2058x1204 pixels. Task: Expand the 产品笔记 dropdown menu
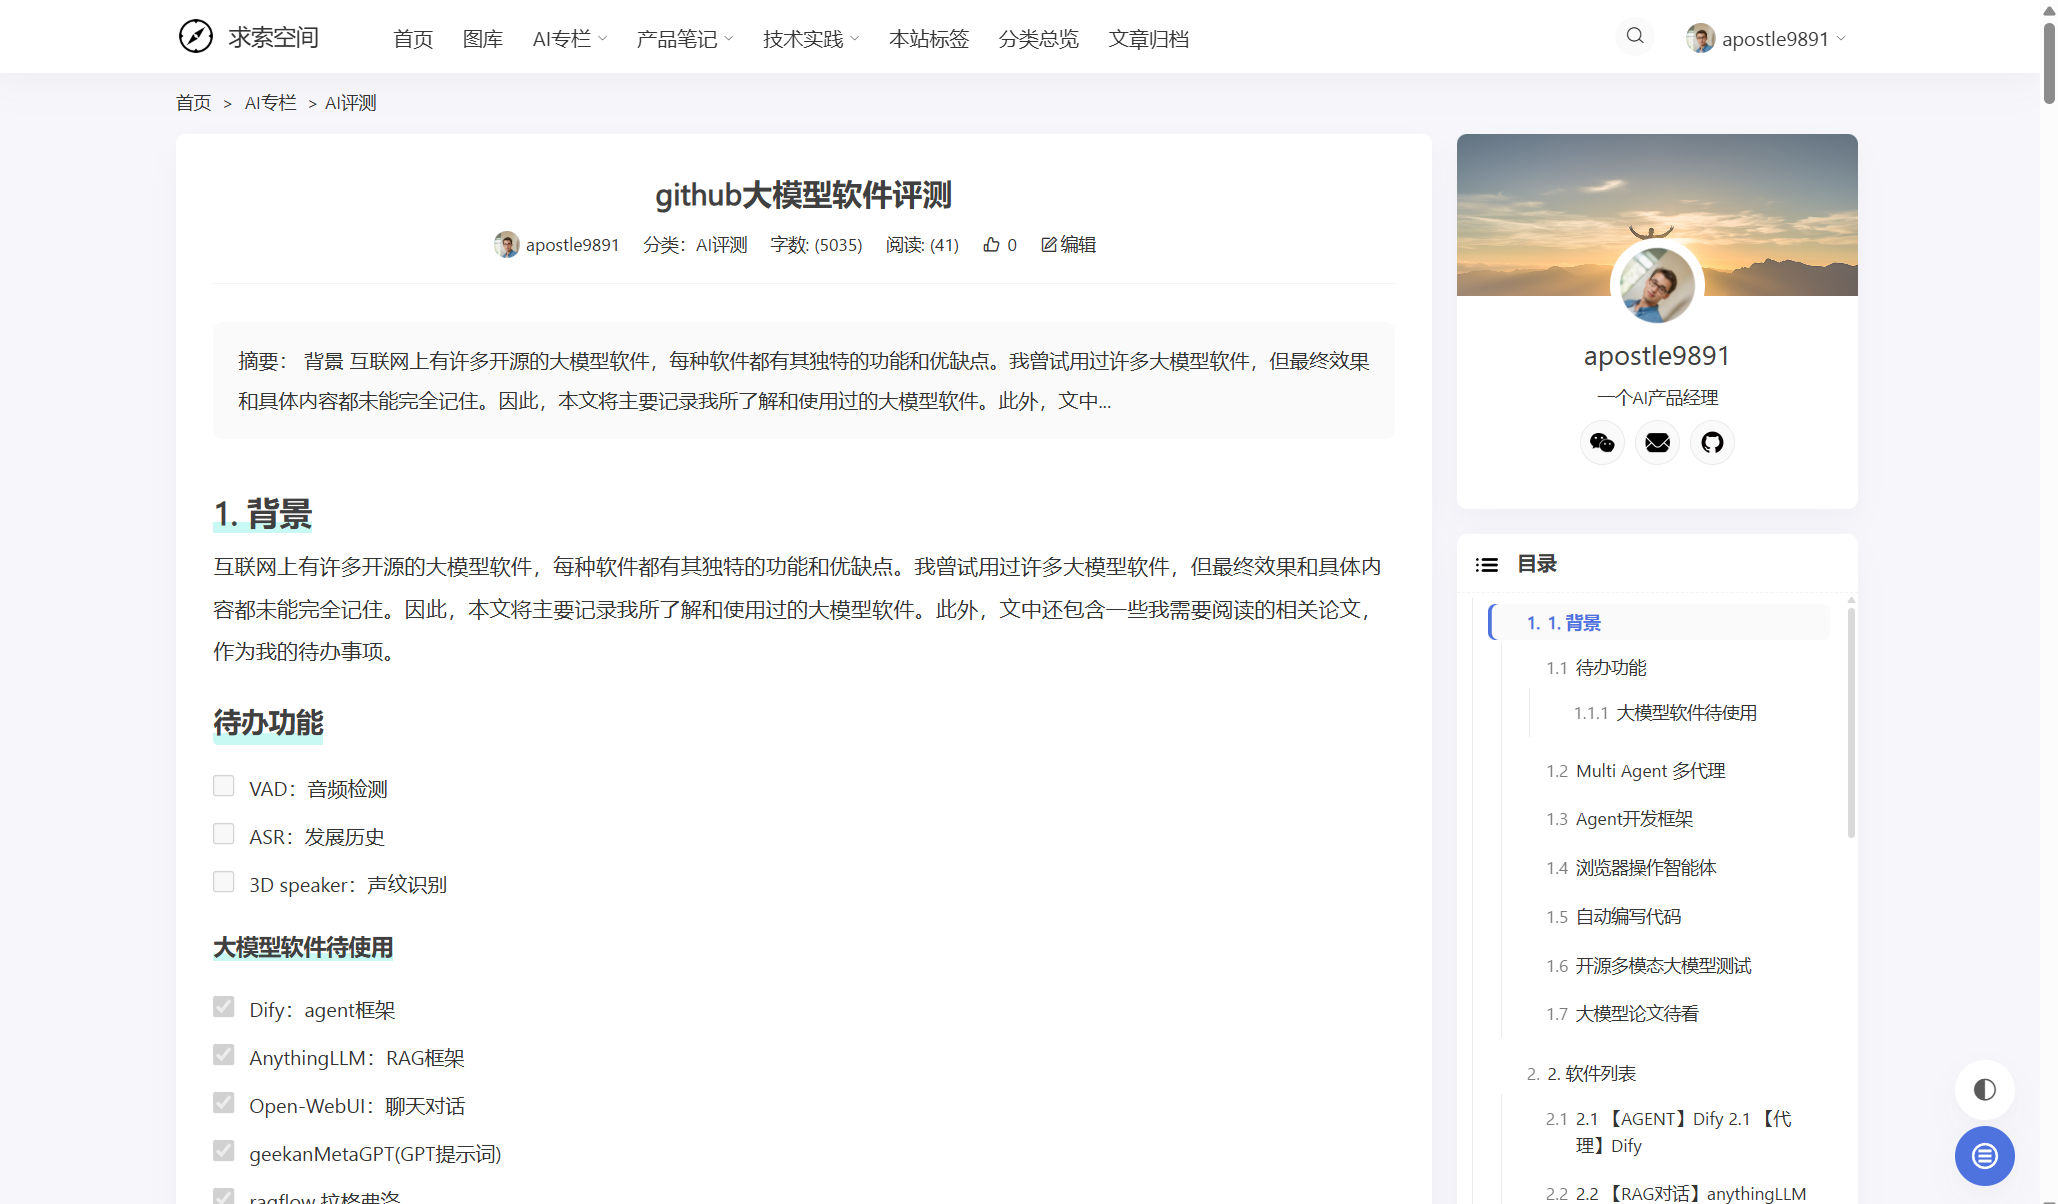[x=684, y=39]
